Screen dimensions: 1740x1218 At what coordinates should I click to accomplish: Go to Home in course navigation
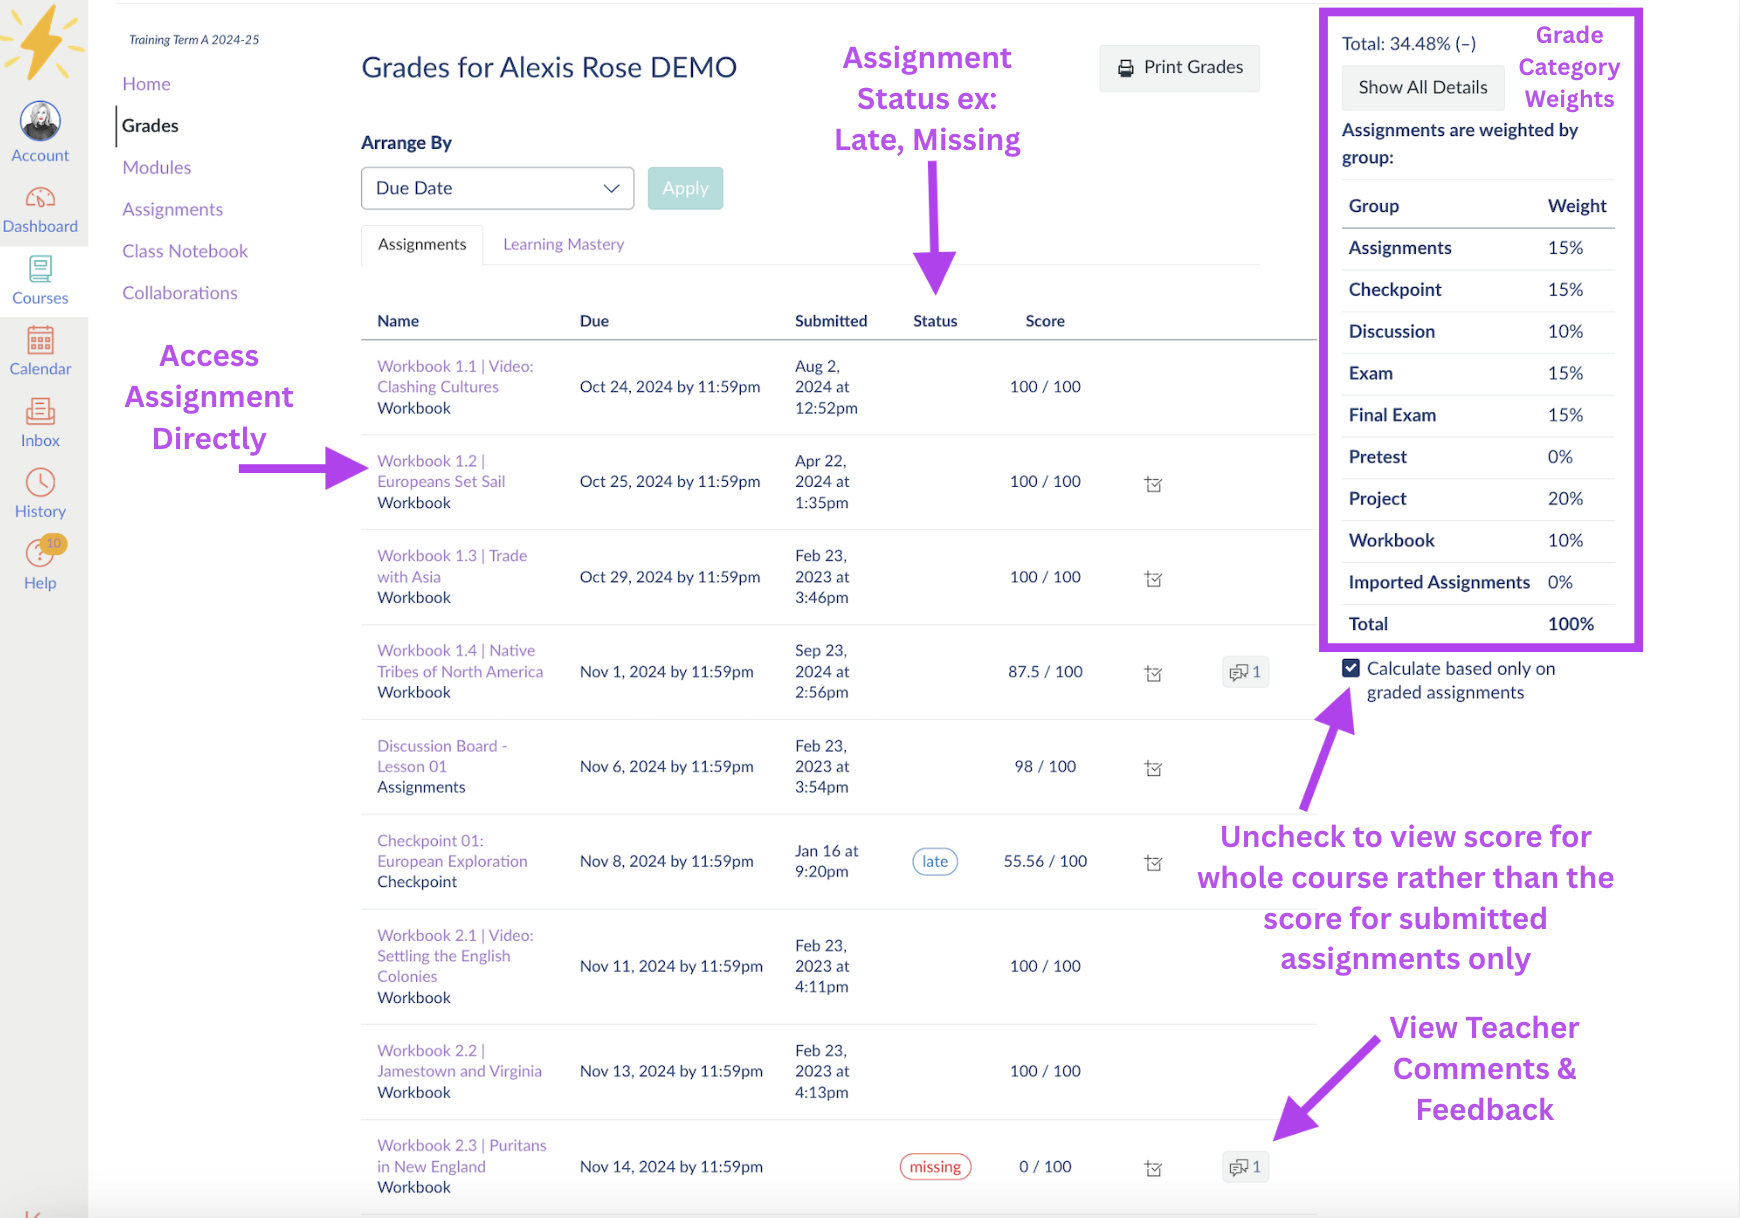[146, 84]
